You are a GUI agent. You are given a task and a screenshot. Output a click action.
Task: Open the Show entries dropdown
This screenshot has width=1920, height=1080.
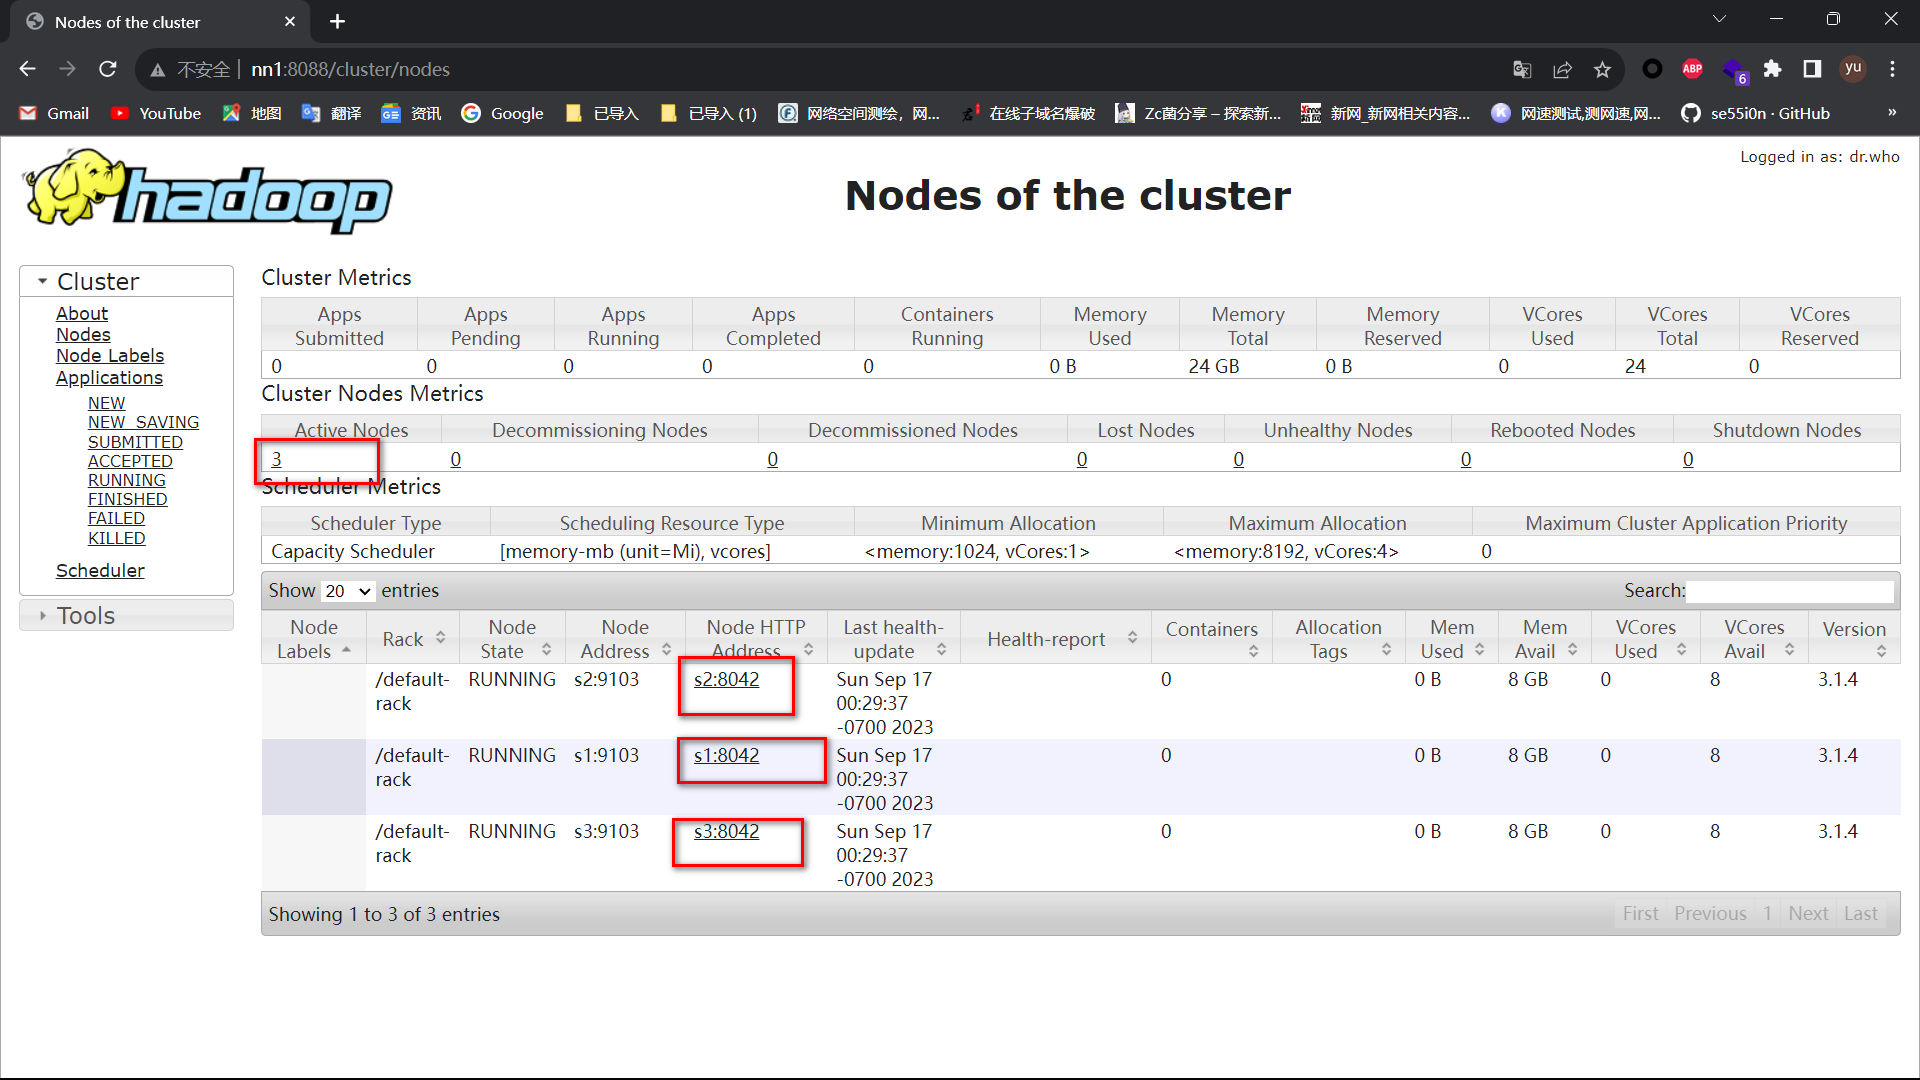click(x=347, y=591)
